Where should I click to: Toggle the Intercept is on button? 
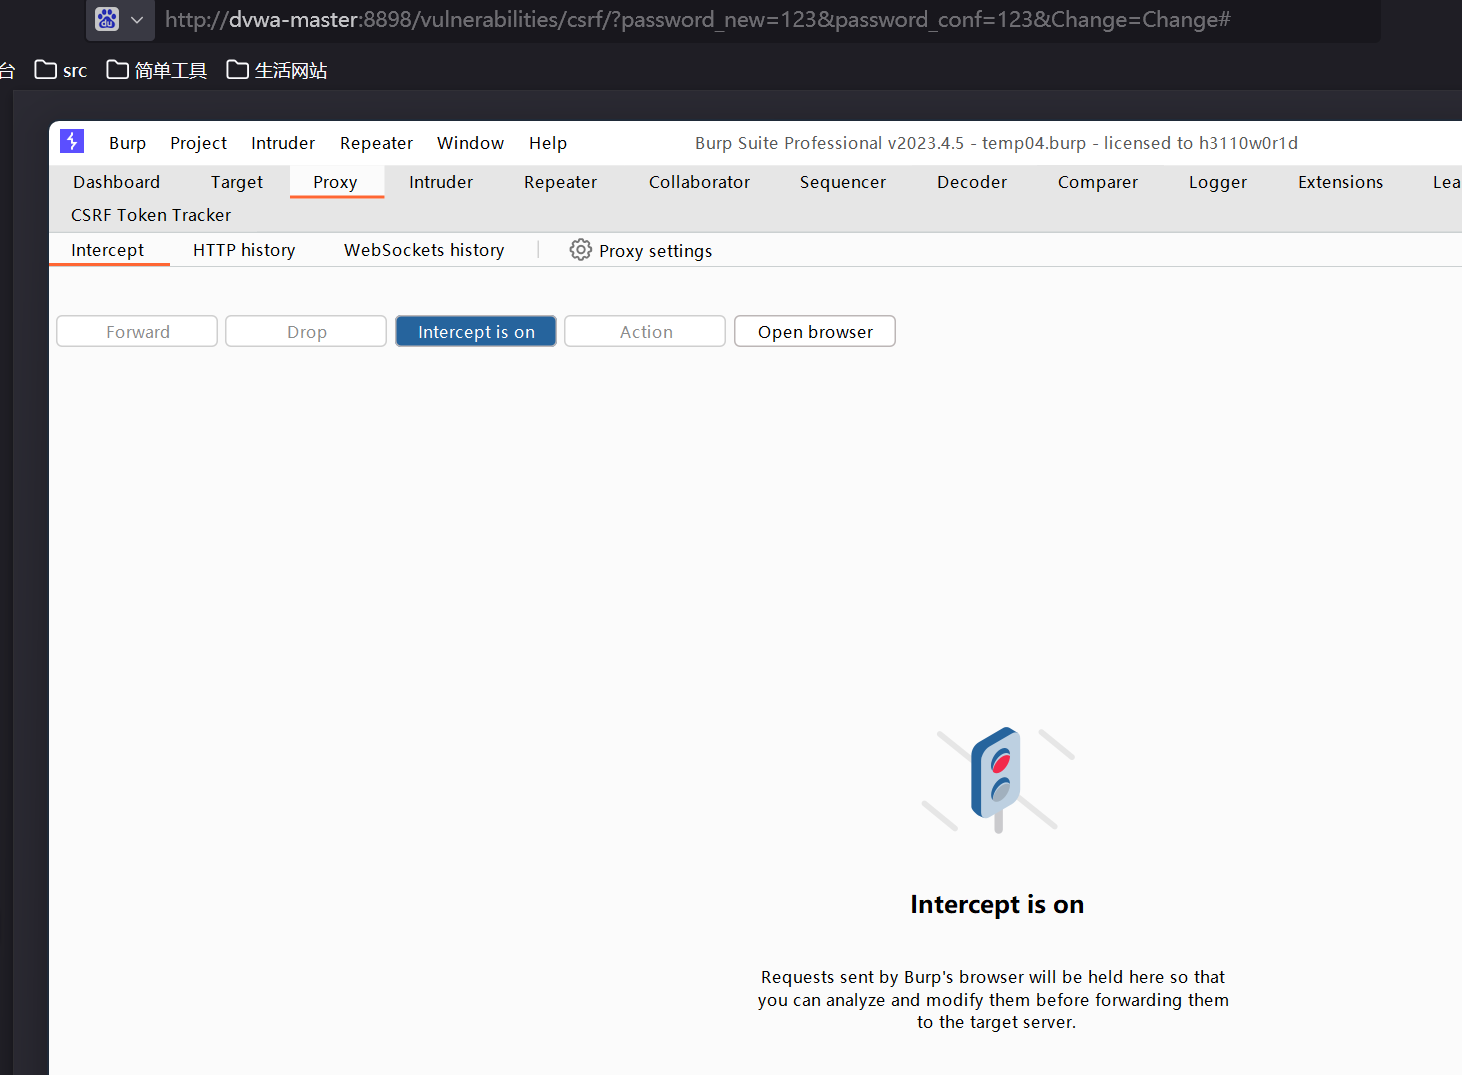pos(476,331)
